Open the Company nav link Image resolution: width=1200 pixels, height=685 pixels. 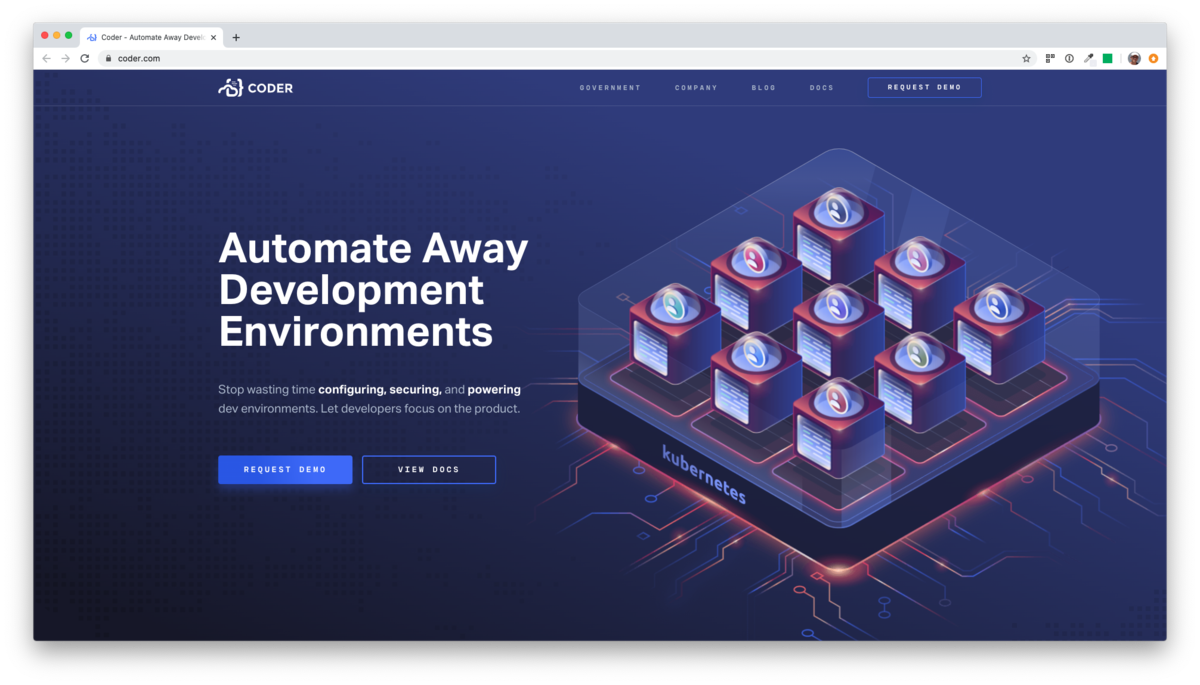click(696, 88)
